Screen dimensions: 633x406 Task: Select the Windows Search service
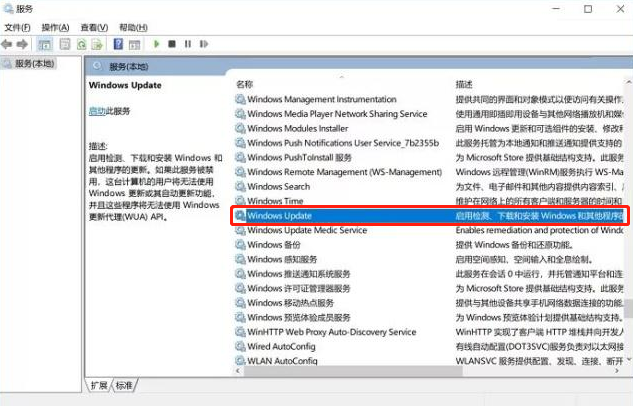(430, 186)
